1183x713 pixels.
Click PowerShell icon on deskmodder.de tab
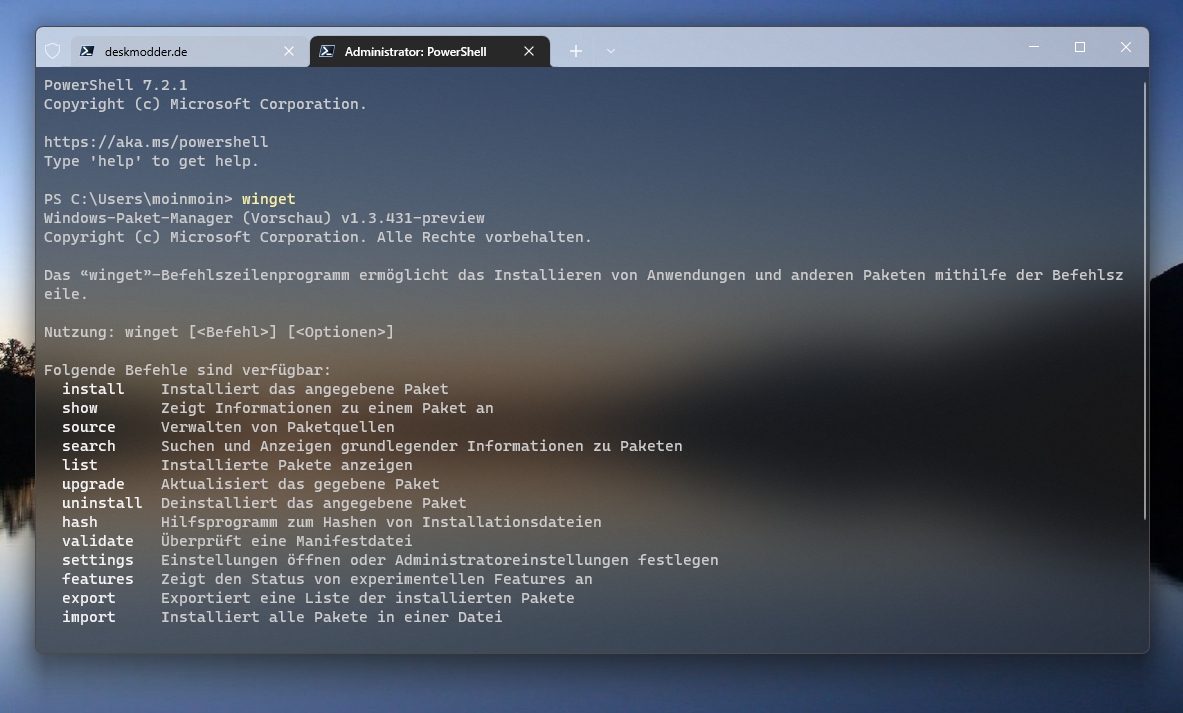(87, 51)
